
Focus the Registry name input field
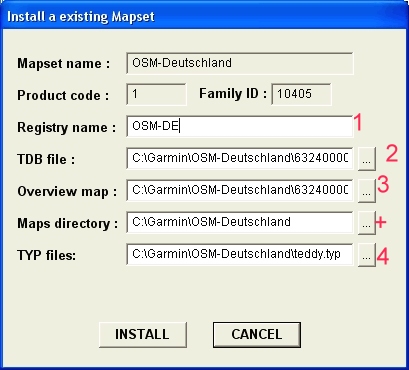pyautogui.click(x=240, y=126)
